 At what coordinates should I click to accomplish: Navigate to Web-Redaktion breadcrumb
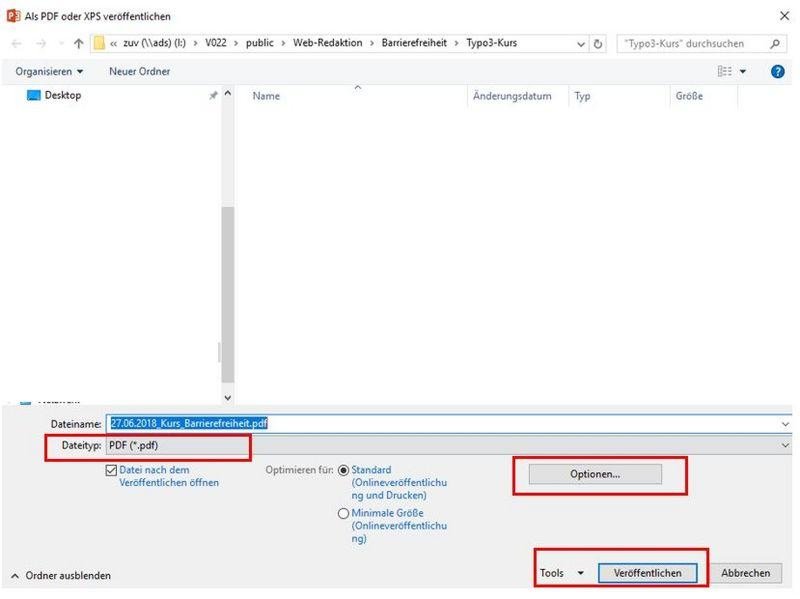point(328,43)
